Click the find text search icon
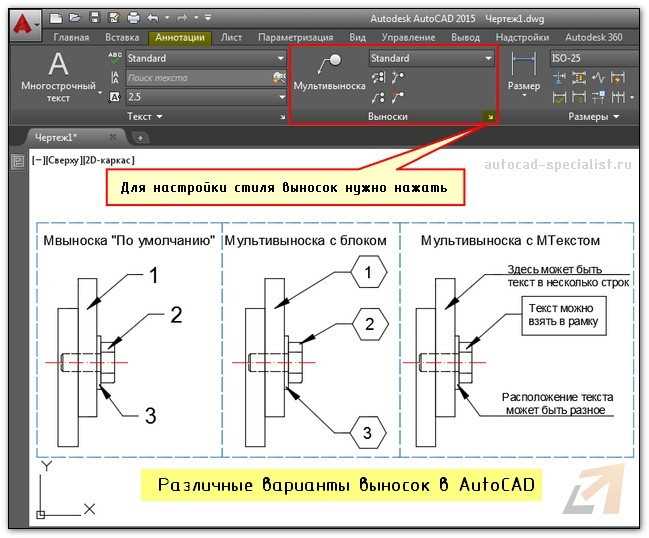Screen dimensions: 649x538 coord(279,77)
